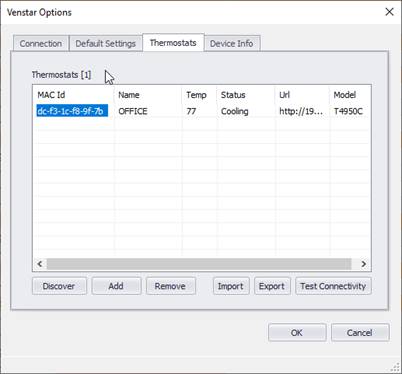Export thermostats list
The width and height of the screenshot is (402, 374).
click(x=272, y=286)
